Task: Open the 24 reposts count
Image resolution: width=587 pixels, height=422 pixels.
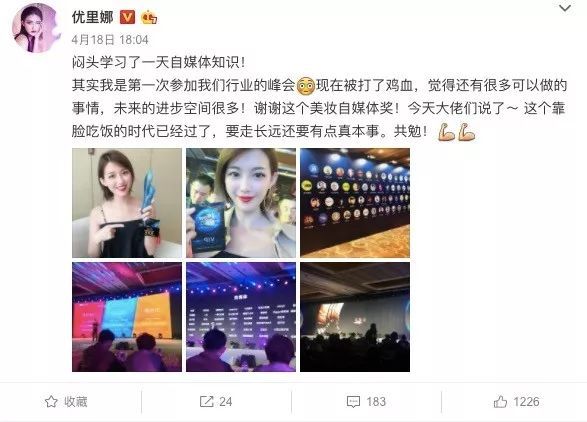Action: point(225,402)
